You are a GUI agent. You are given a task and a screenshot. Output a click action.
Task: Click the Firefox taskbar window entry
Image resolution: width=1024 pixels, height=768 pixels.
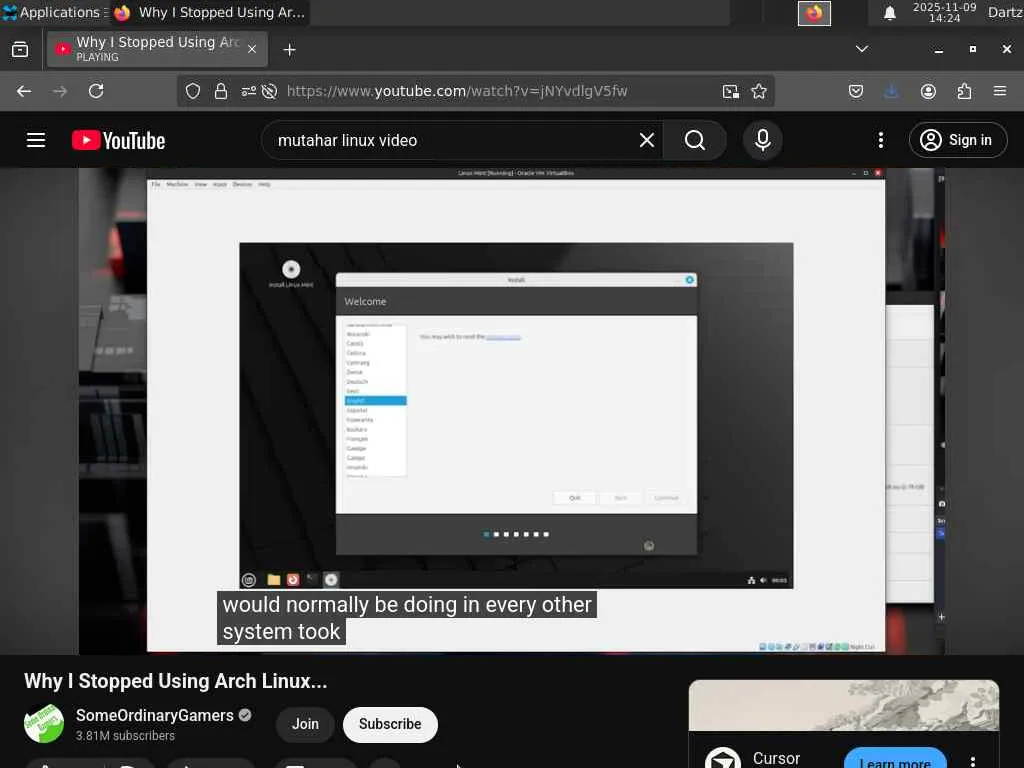coord(210,12)
